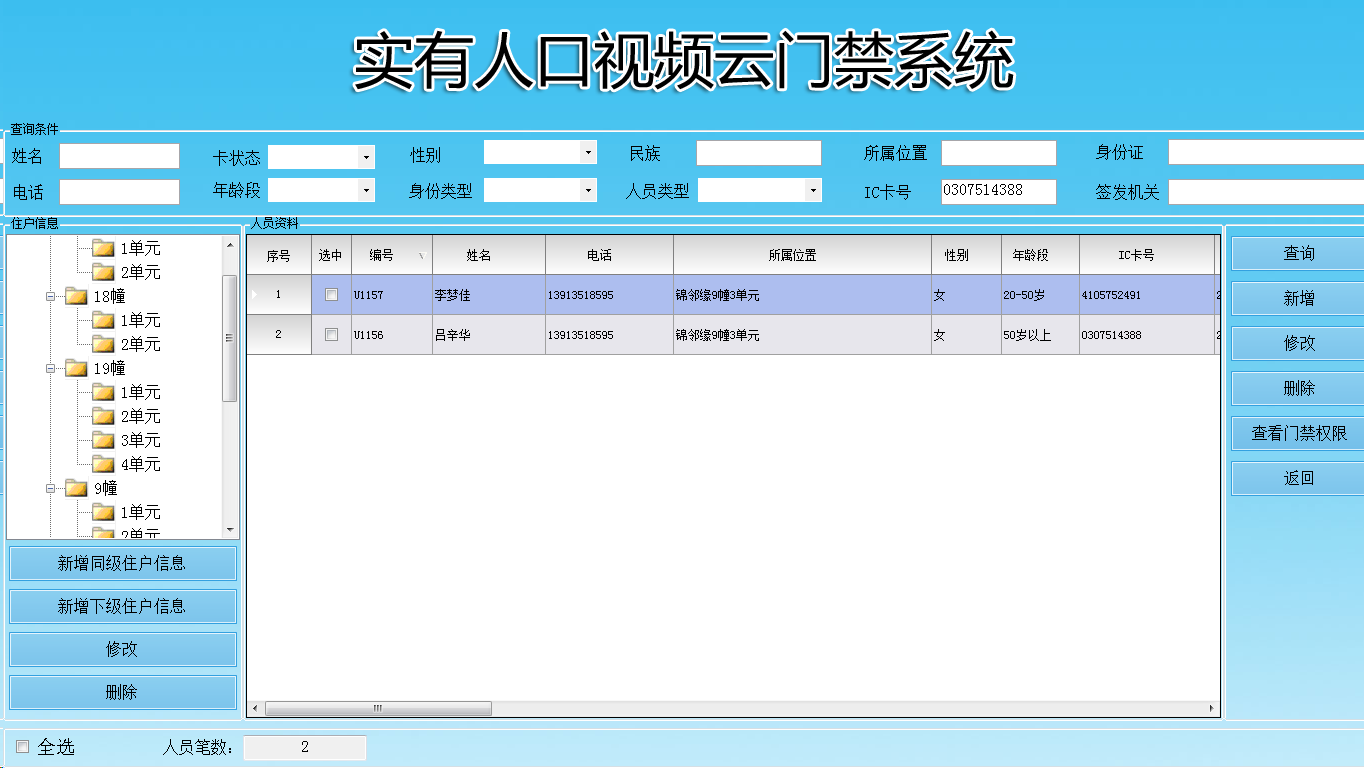Click the name cell 李梦佳
Image resolution: width=1364 pixels, height=768 pixels.
(489, 295)
